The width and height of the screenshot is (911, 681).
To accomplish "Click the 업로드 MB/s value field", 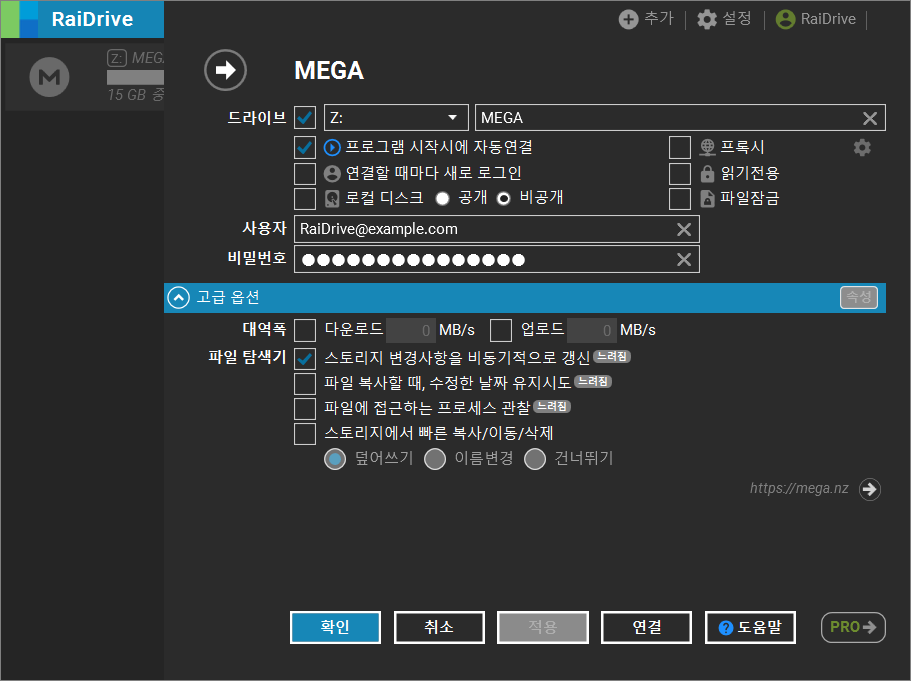I will [591, 330].
